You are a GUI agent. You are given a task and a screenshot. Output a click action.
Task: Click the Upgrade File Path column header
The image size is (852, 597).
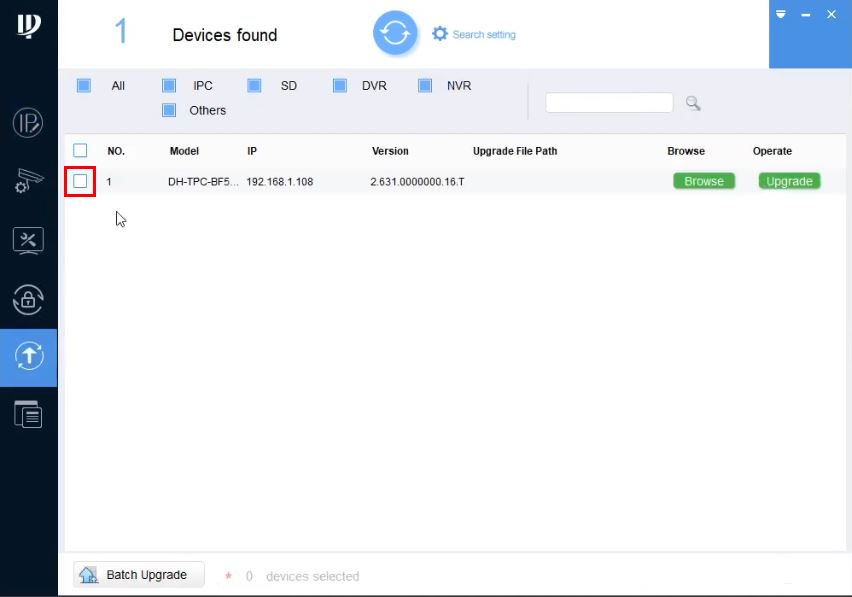(x=515, y=151)
